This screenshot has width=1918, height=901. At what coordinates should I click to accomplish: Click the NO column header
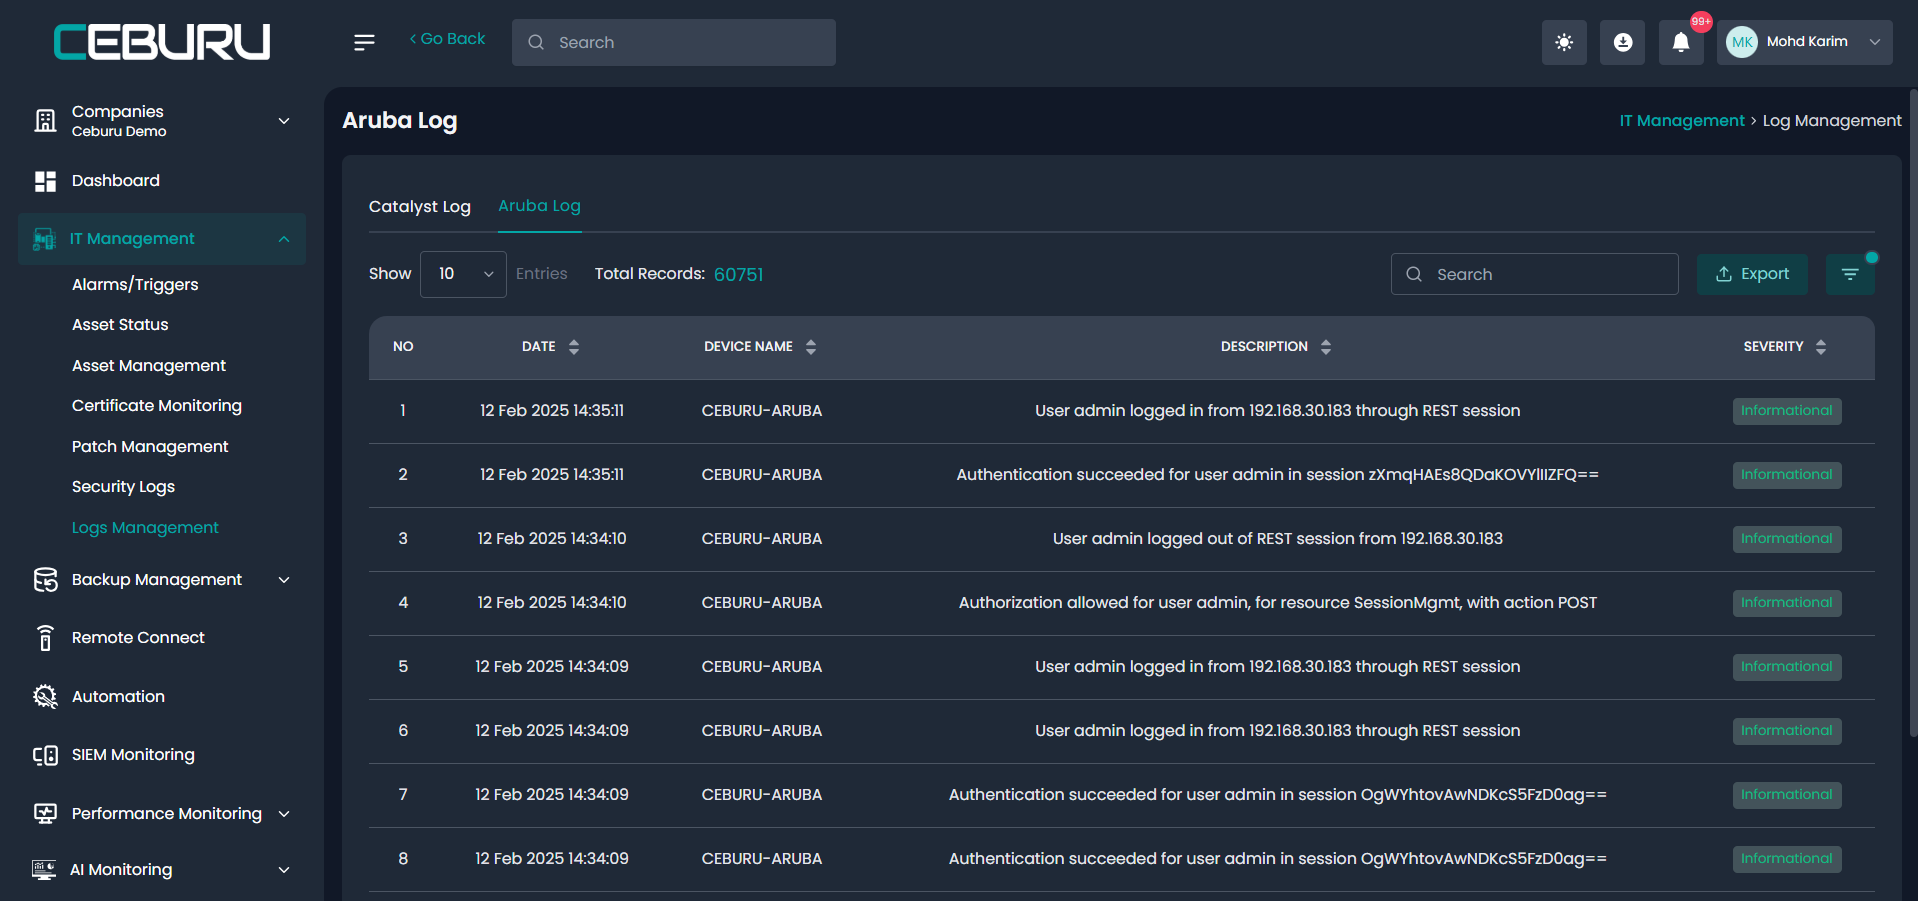[403, 347]
